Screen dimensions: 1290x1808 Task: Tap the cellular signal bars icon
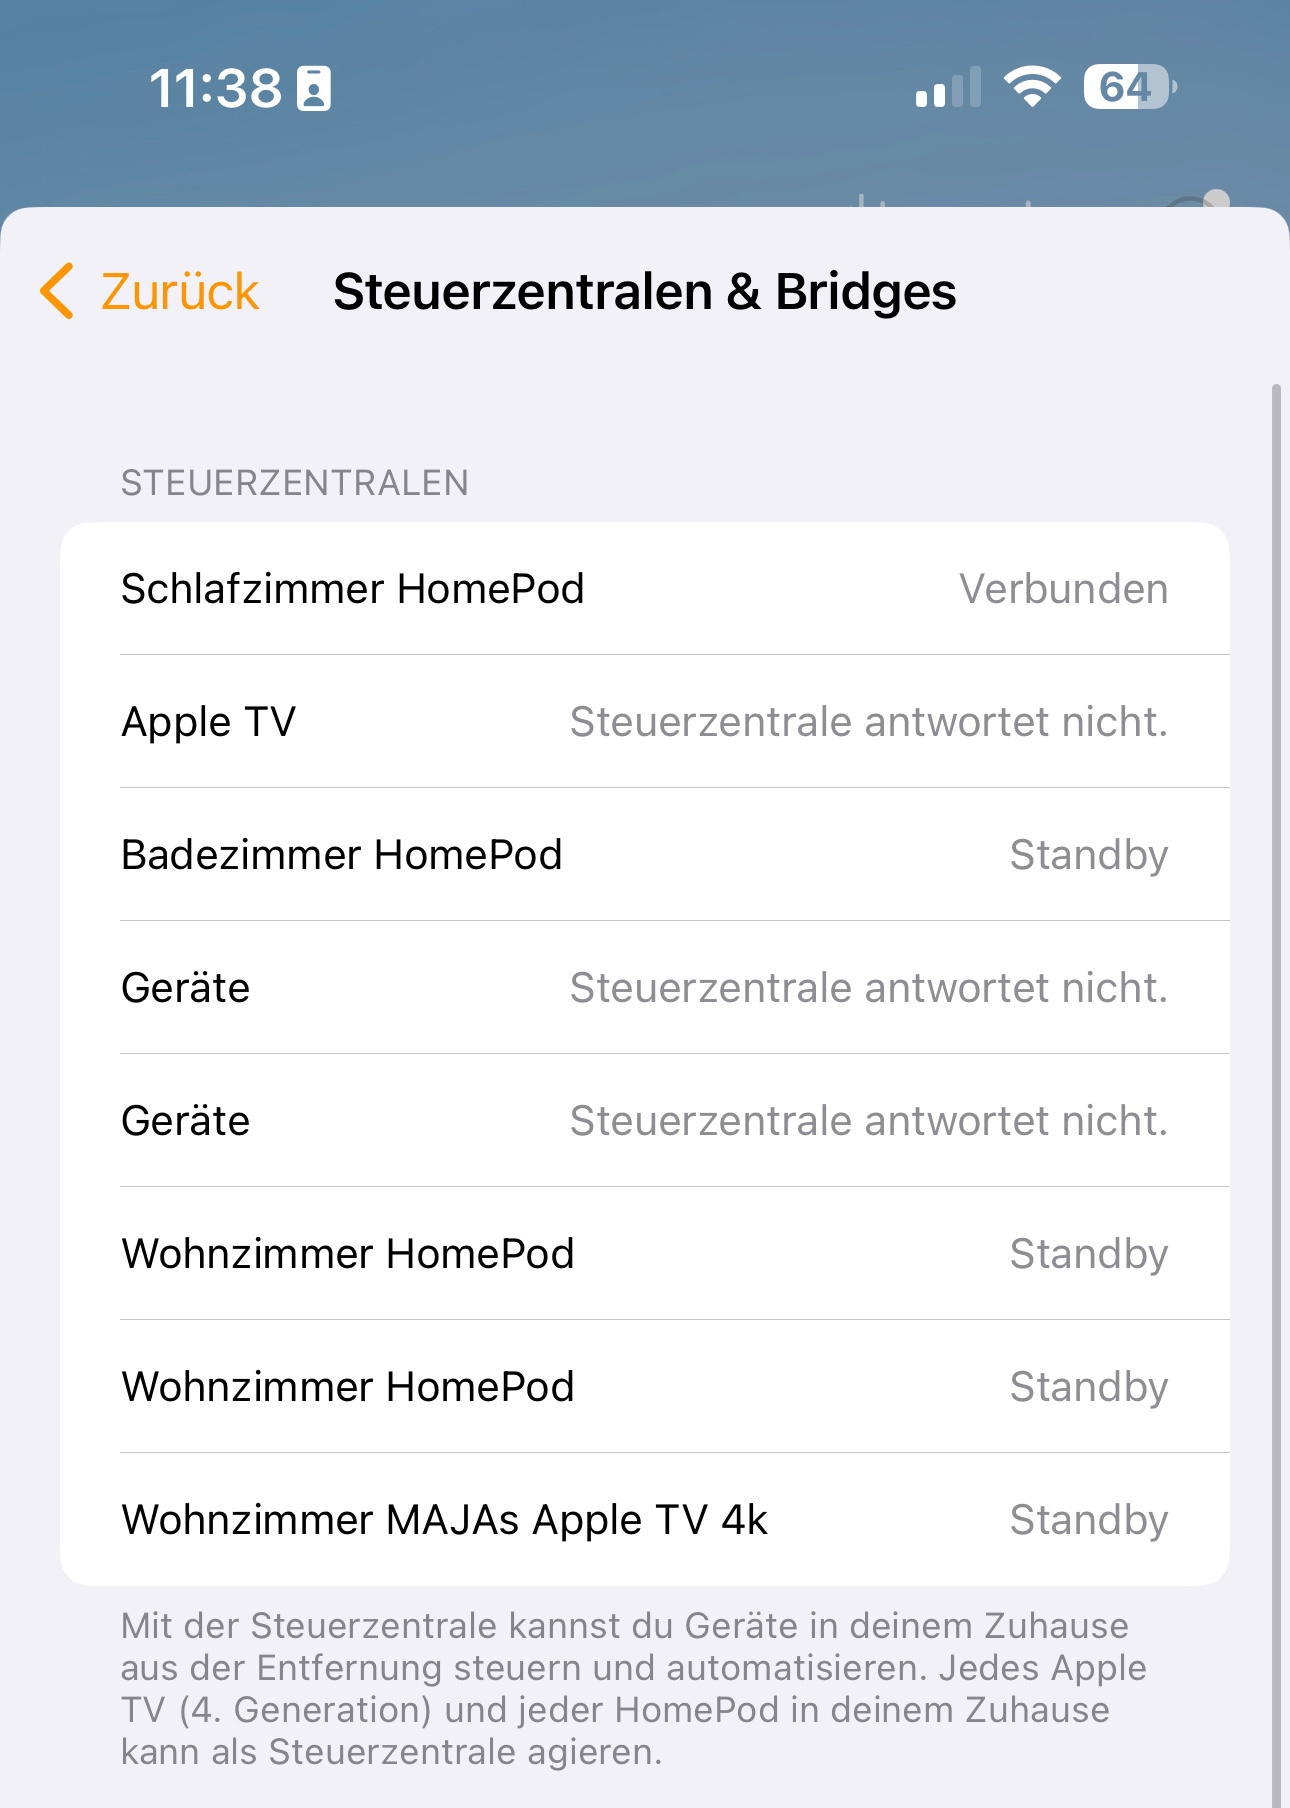947,88
